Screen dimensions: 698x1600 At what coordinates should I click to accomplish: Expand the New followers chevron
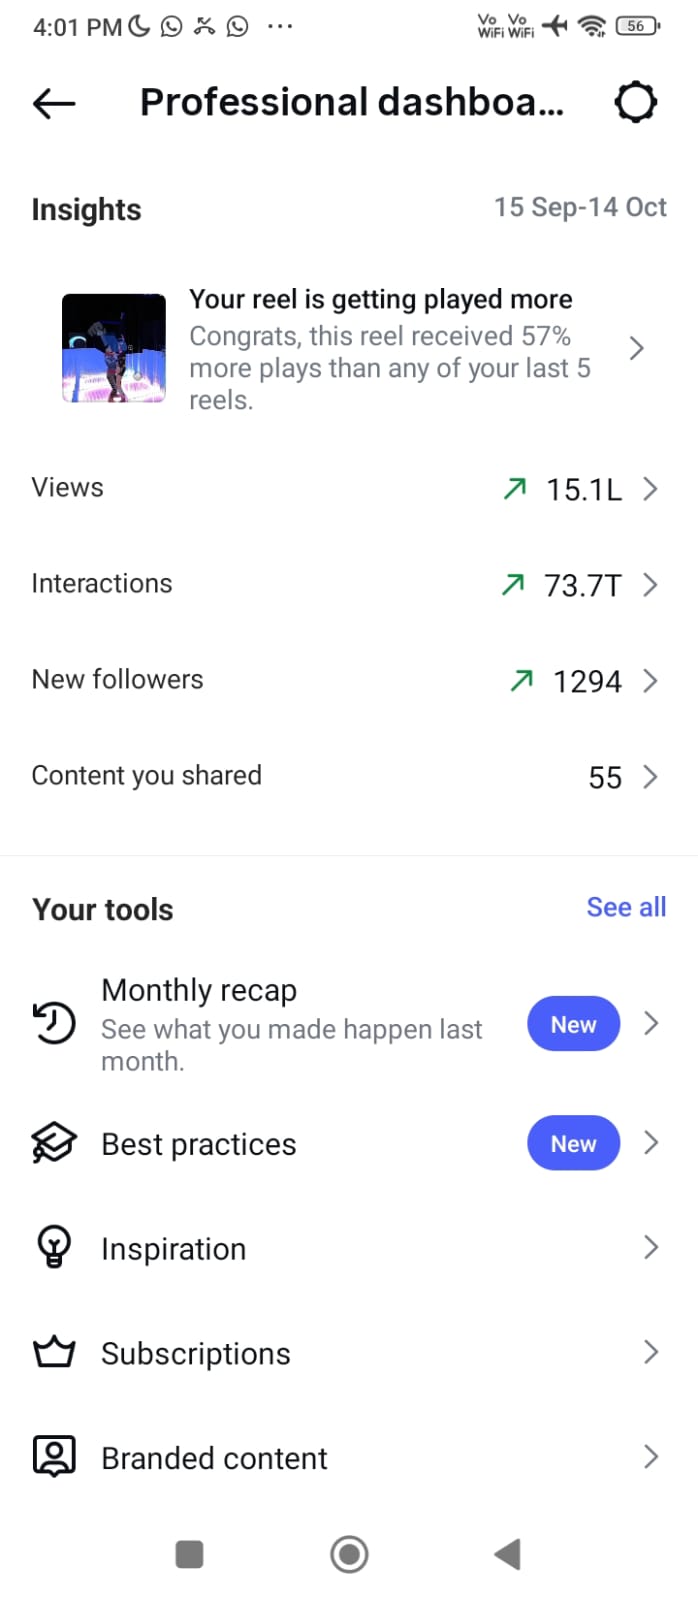650,681
